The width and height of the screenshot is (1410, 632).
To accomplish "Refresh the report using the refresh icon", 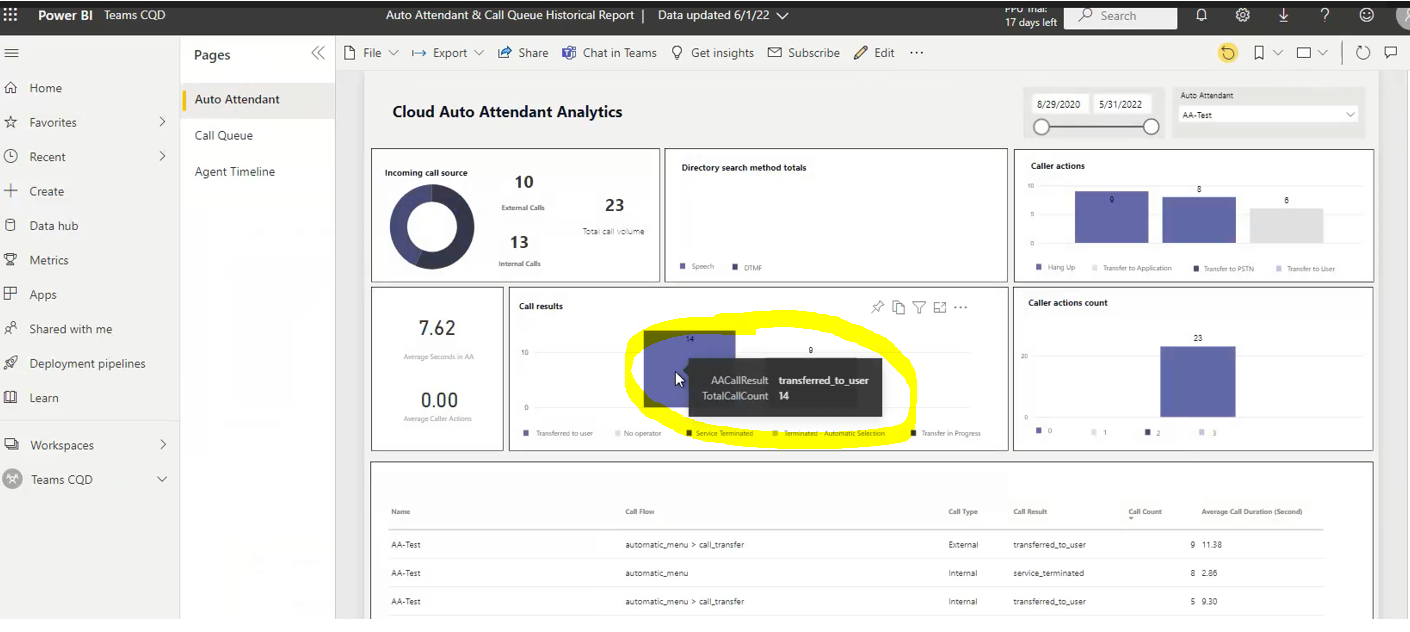I will pyautogui.click(x=1363, y=53).
